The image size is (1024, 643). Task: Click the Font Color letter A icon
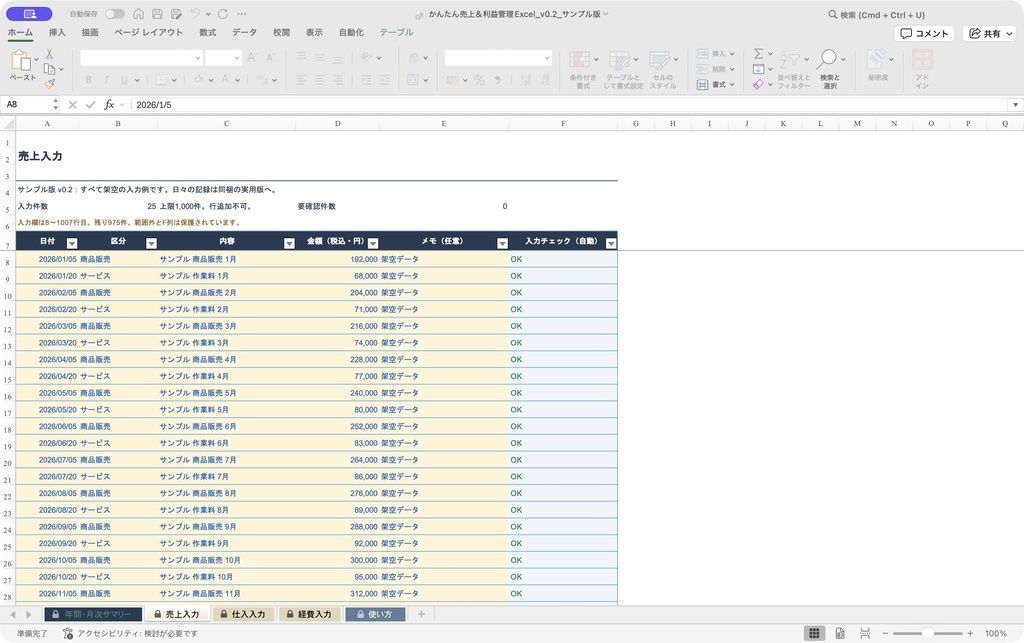pos(225,80)
